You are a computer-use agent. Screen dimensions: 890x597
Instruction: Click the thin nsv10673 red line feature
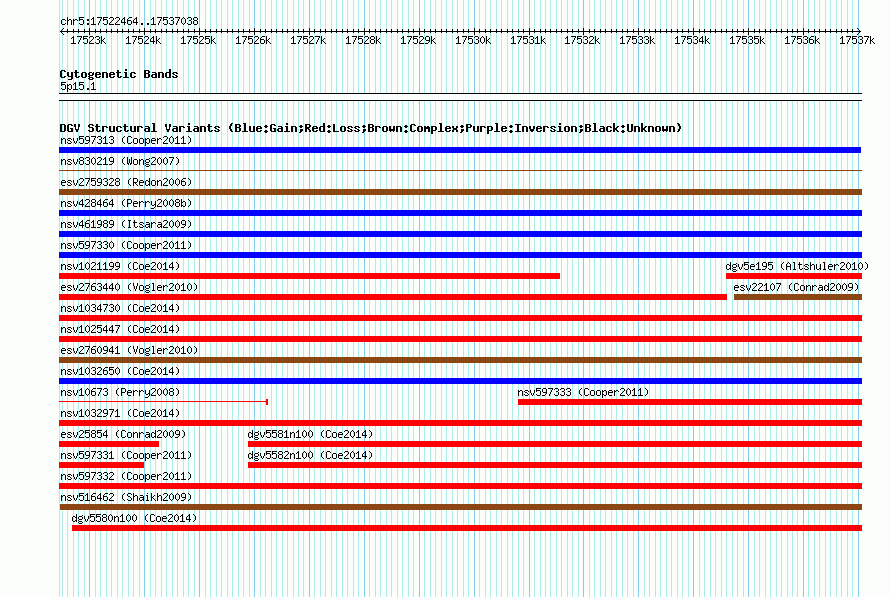pos(163,402)
